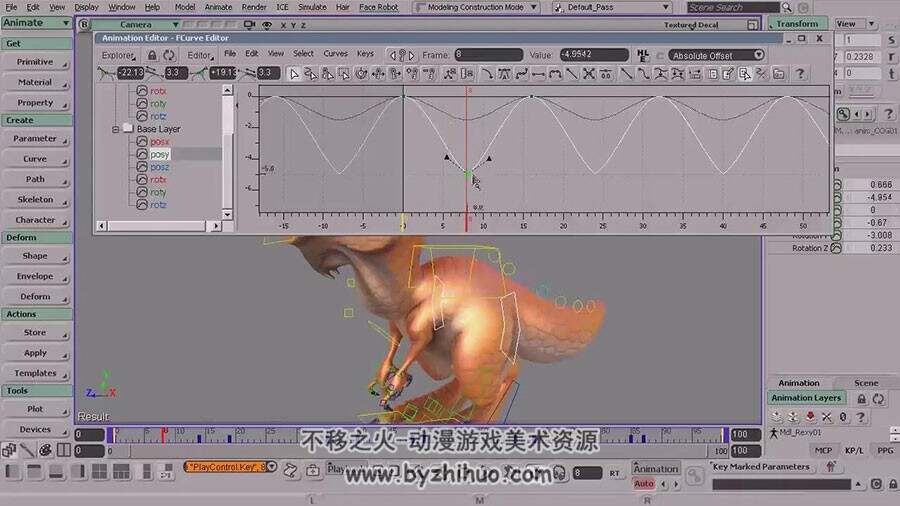Click the red playhead in bottom timeline
Image resolution: width=900 pixels, height=506 pixels.
164,435
